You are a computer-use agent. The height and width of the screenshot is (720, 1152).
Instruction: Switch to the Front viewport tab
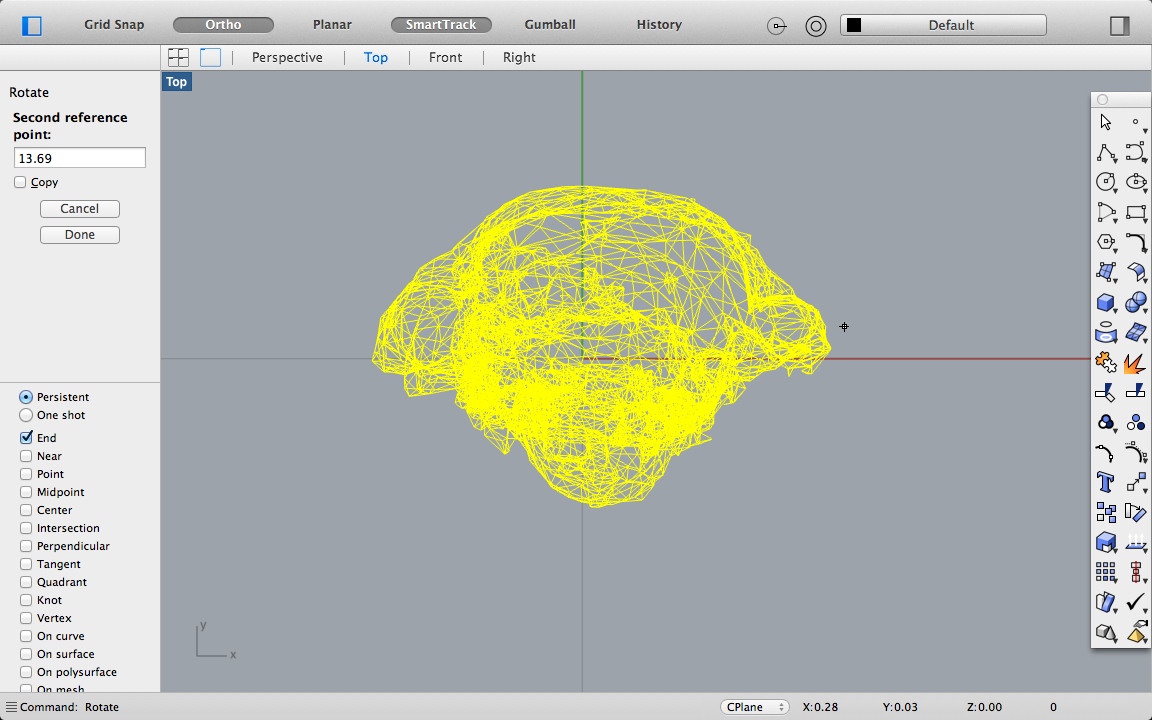(445, 57)
